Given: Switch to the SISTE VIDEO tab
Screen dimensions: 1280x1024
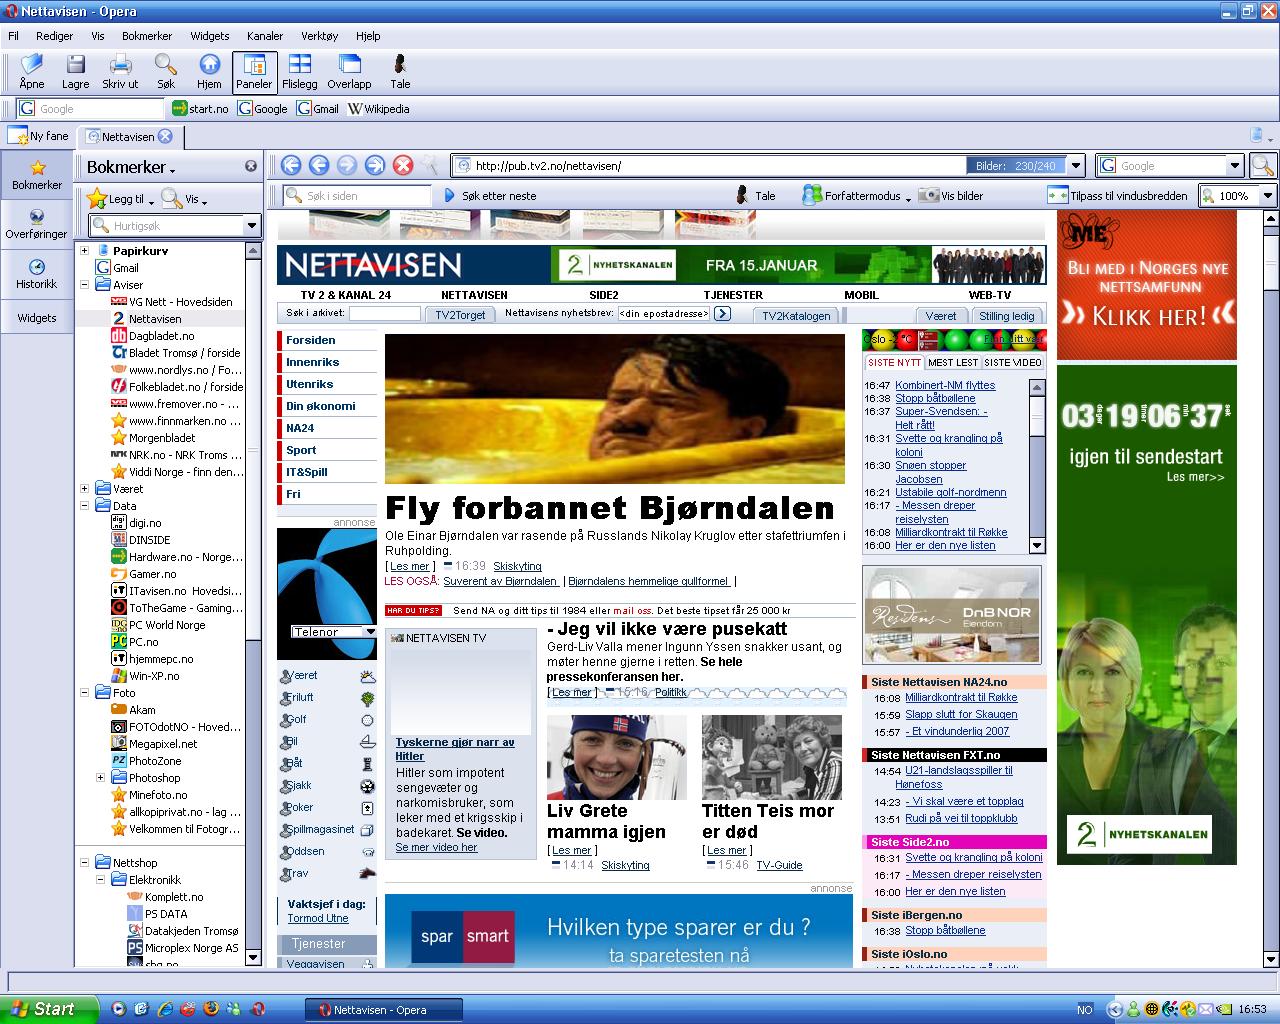Looking at the screenshot, I should (1013, 362).
